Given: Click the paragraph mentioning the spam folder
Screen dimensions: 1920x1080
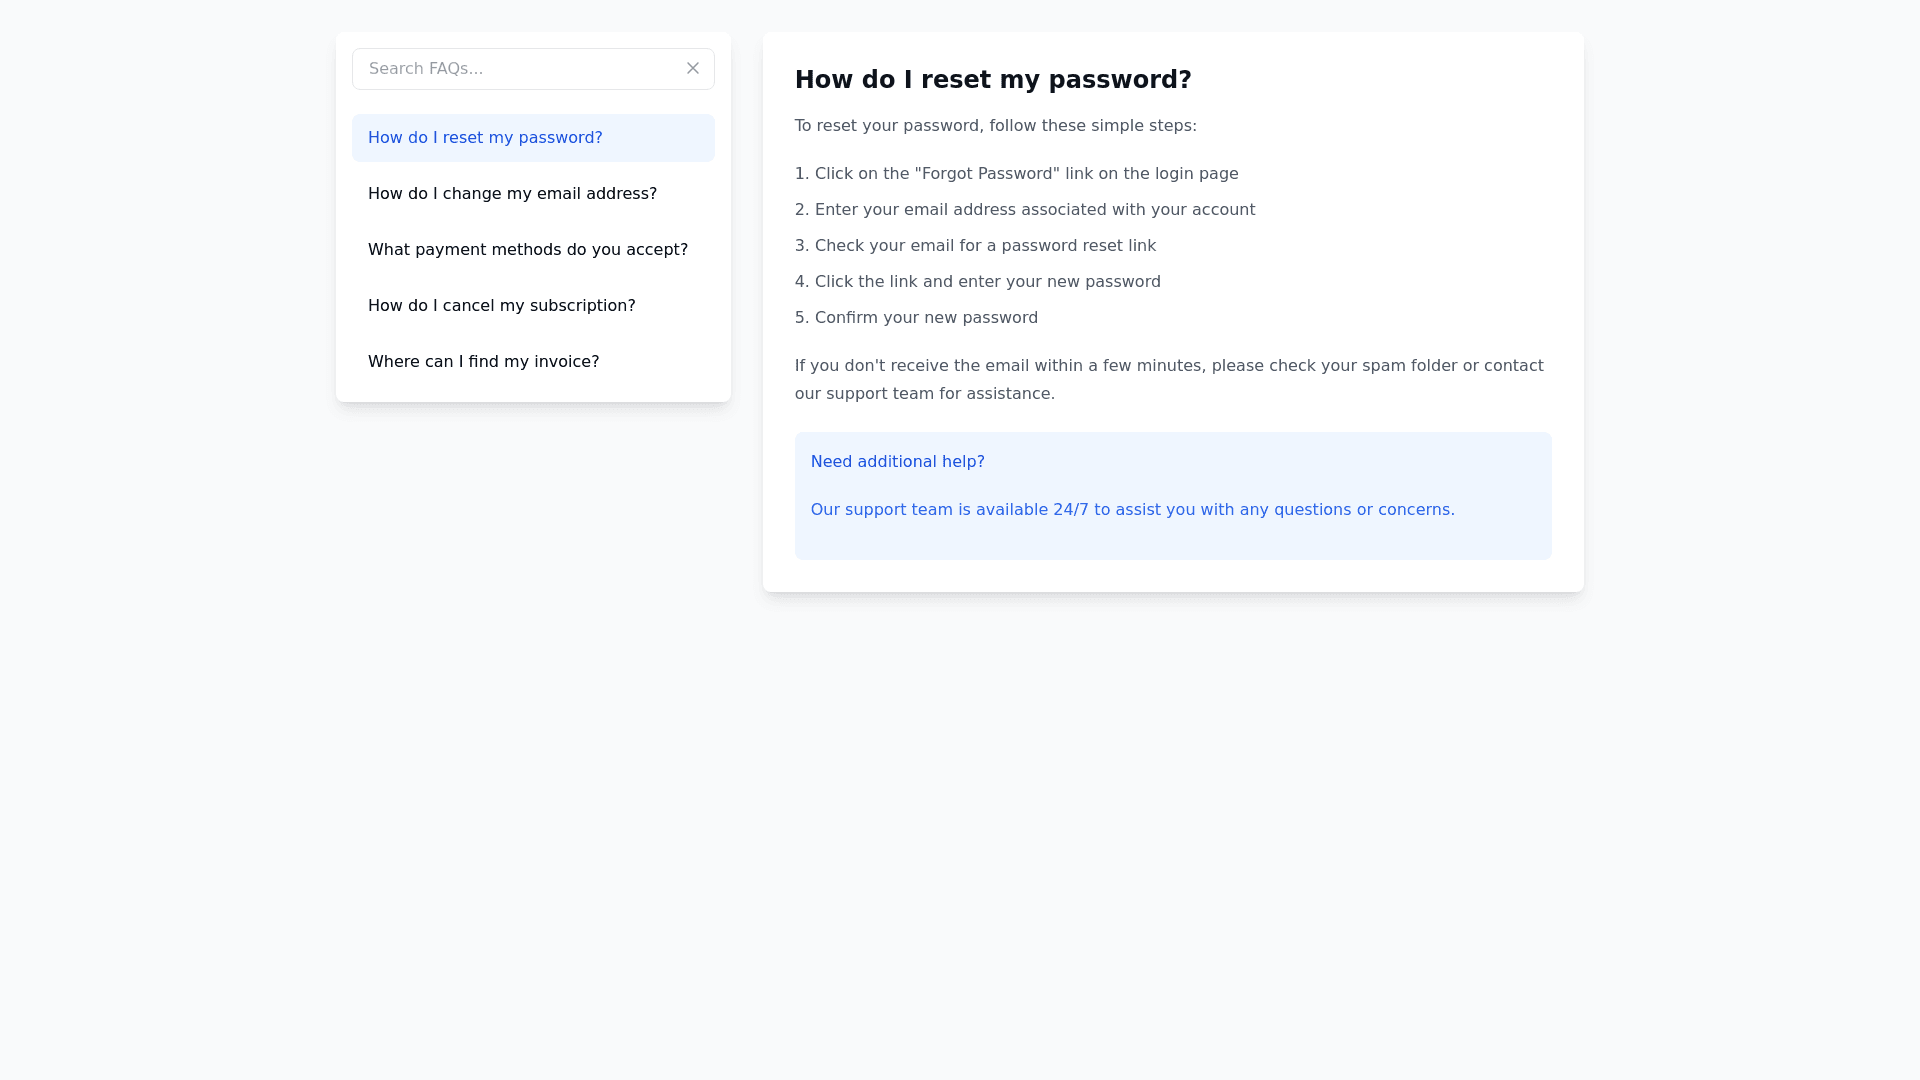Looking at the screenshot, I should click(x=1168, y=366).
